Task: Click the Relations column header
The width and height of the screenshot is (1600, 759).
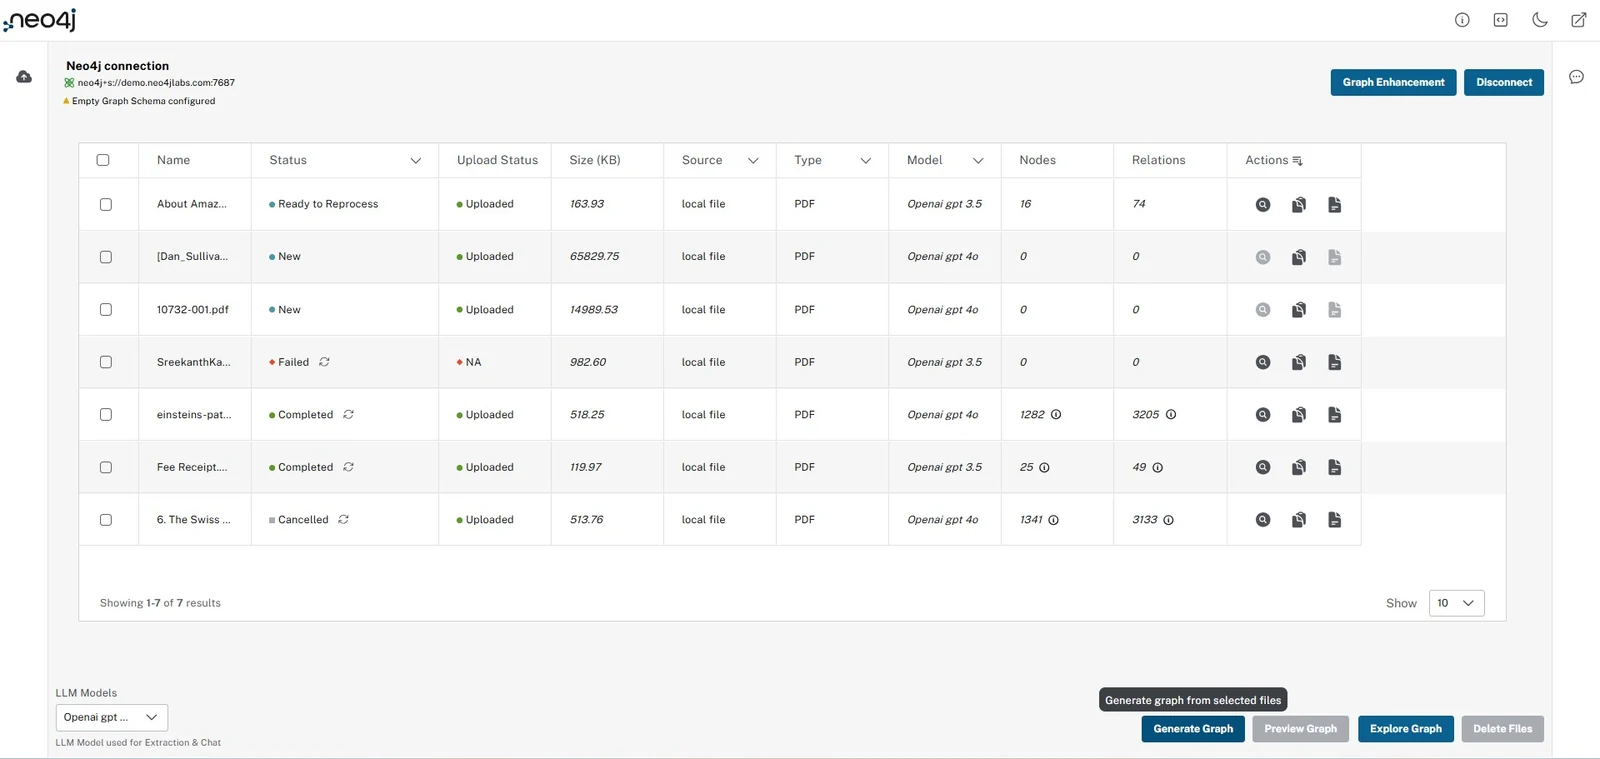Action: pos(1158,160)
